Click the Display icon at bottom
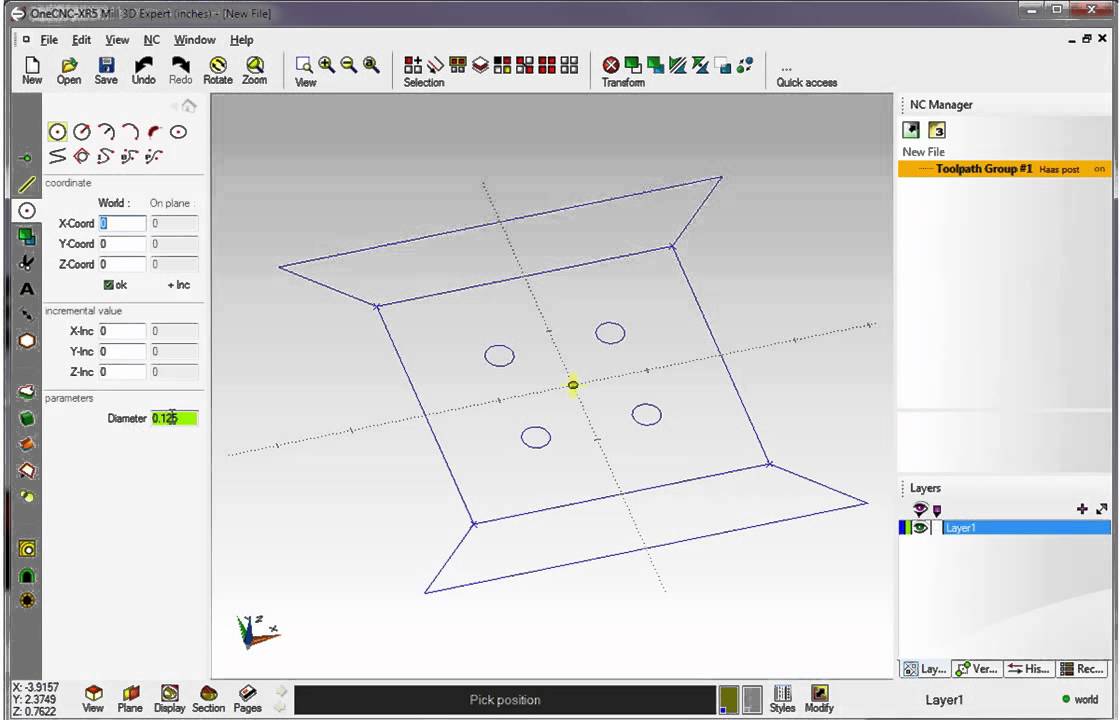Screen dimensions: 1120x720 (x=169, y=699)
